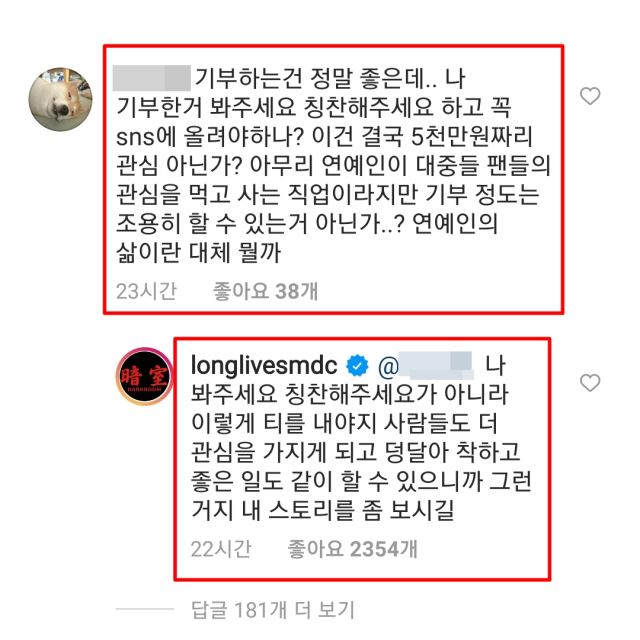This screenshot has height=640, width=640.
Task: Select the comment text starting "기부하는건 정말 좋은데"
Action: click(330, 78)
